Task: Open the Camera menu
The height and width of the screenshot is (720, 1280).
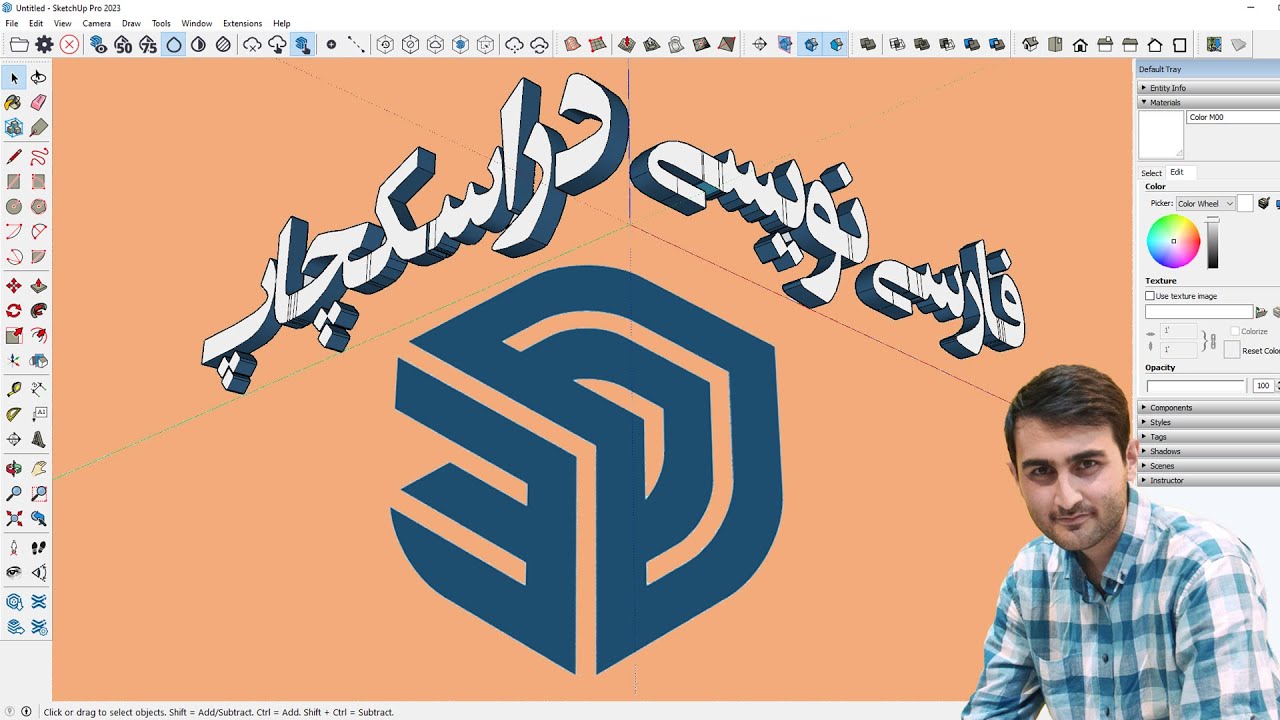Action: tap(96, 23)
